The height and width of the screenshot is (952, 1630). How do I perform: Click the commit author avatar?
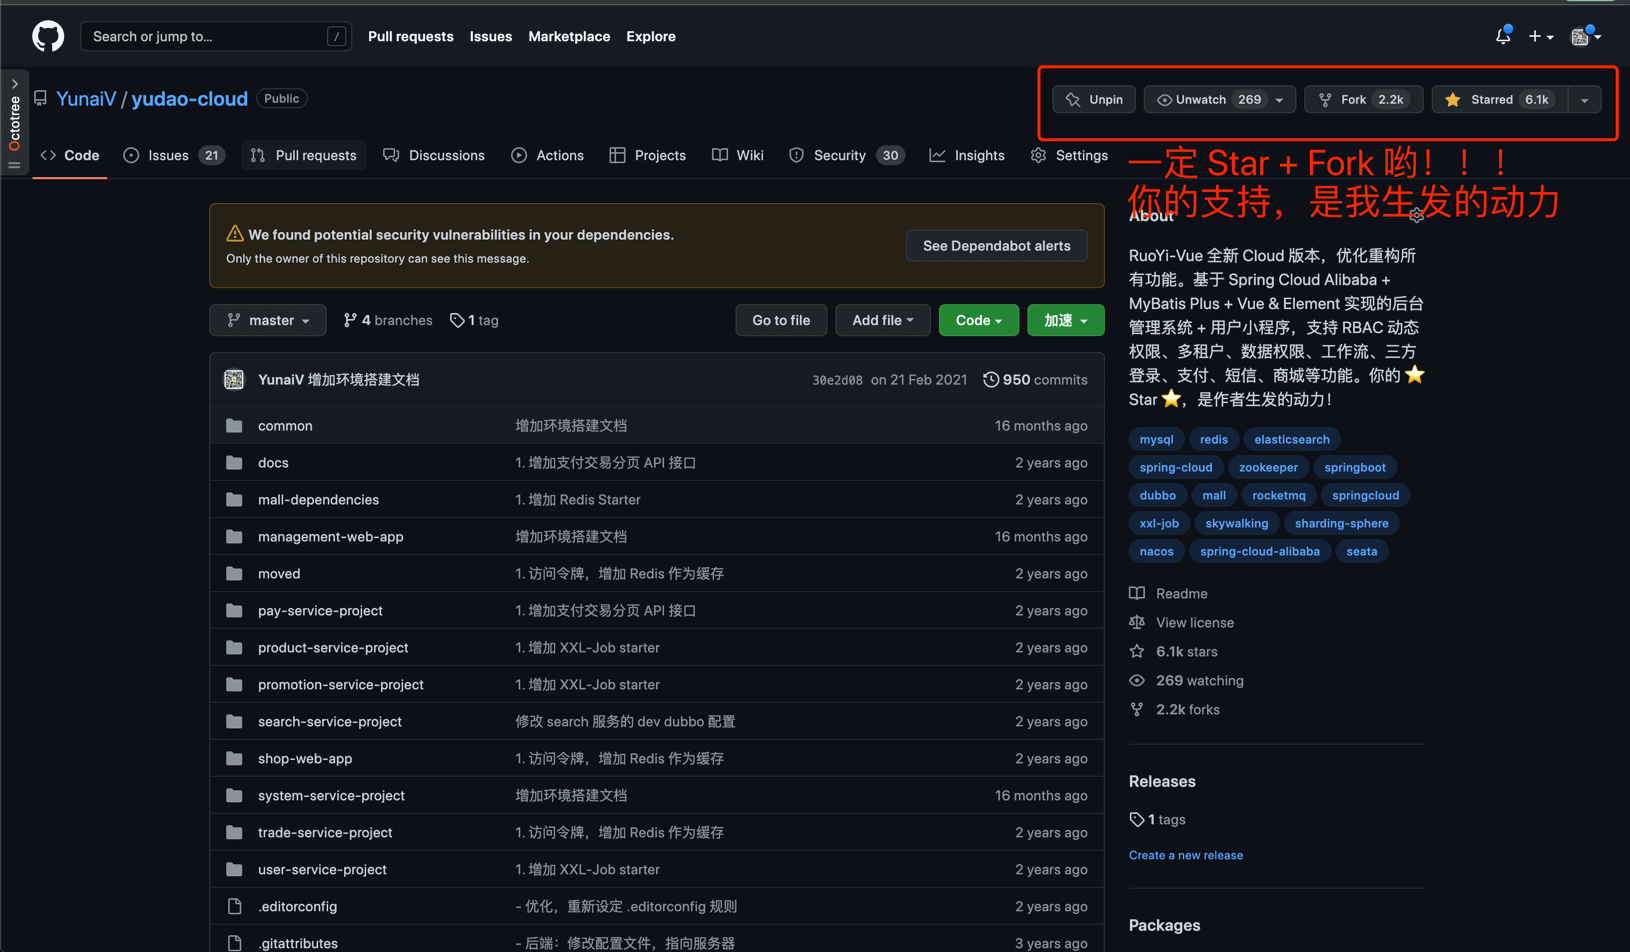(234, 380)
